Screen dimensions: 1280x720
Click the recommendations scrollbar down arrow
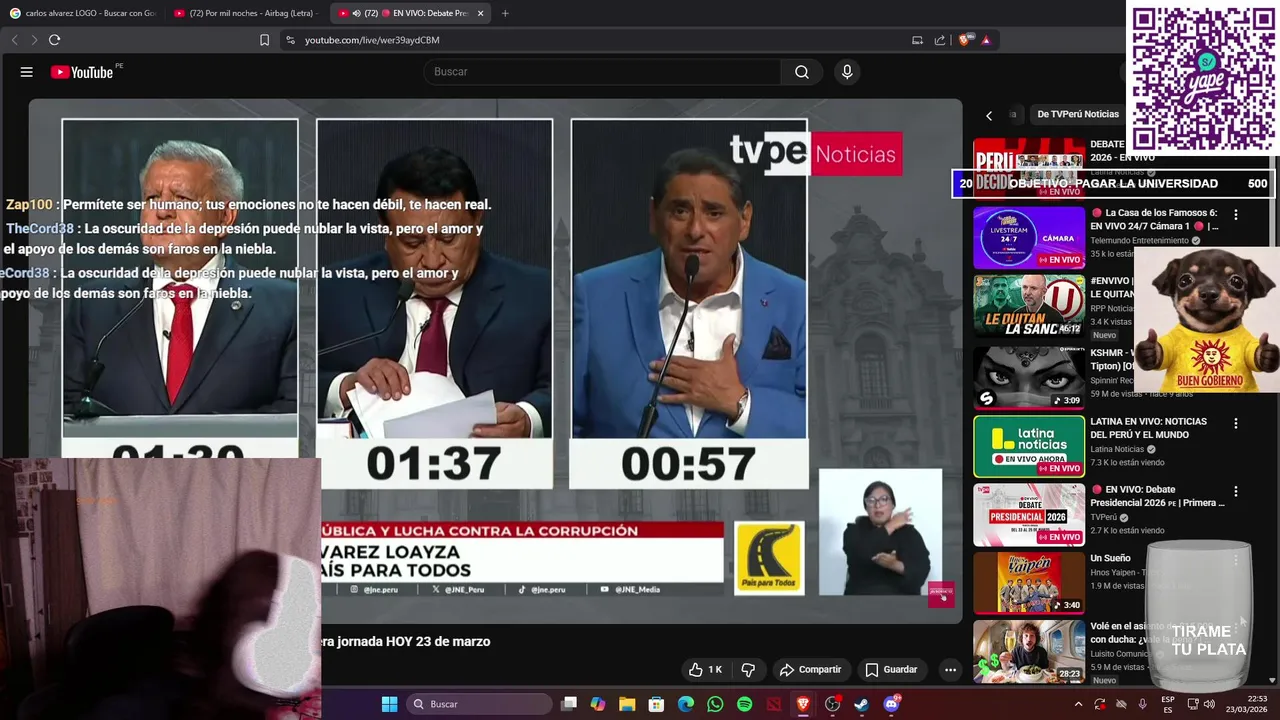[x=1273, y=680]
